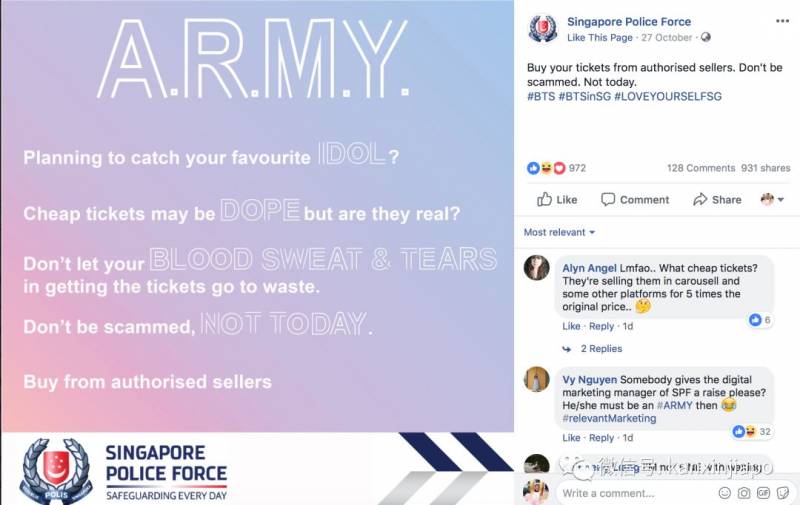Image resolution: width=800 pixels, height=505 pixels.
Task: Open the profile switcher dropdown beside Share
Action: pyautogui.click(x=772, y=199)
